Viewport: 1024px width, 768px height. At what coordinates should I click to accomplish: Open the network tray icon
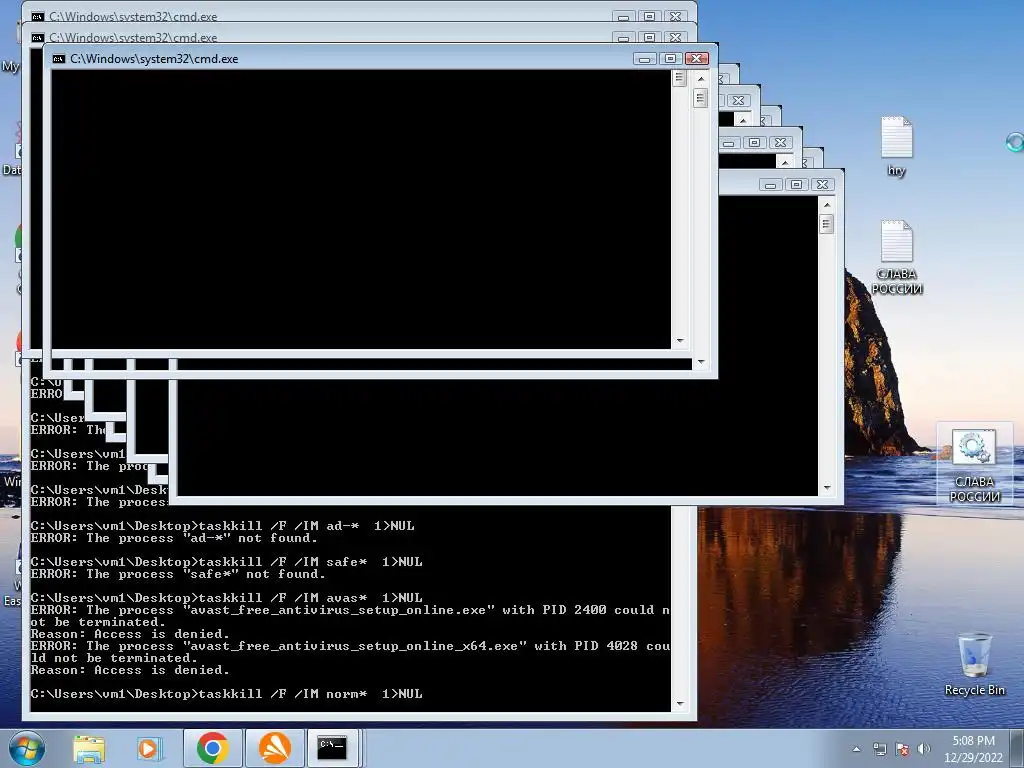880,749
